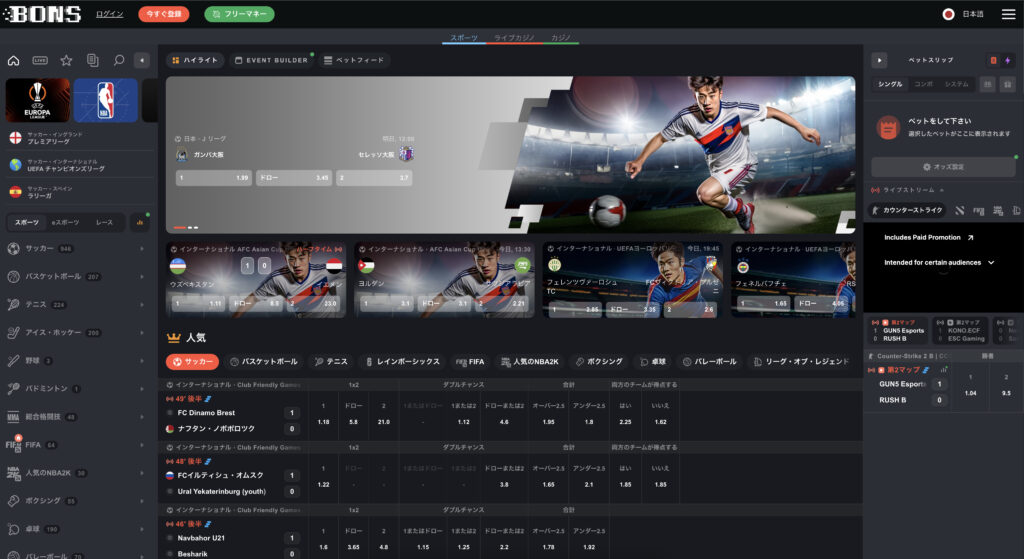Open the NBA league thumbnail
Image resolution: width=1024 pixels, height=559 pixels.
point(105,101)
